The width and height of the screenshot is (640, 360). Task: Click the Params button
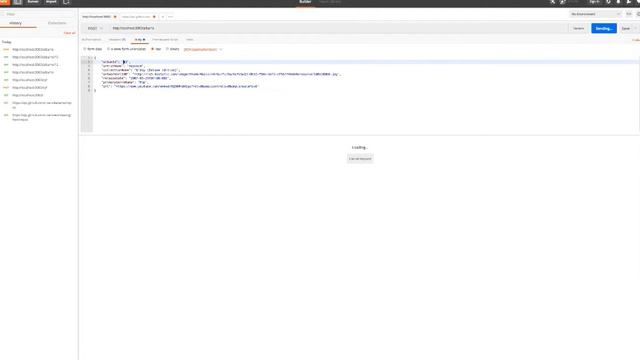[x=578, y=29]
